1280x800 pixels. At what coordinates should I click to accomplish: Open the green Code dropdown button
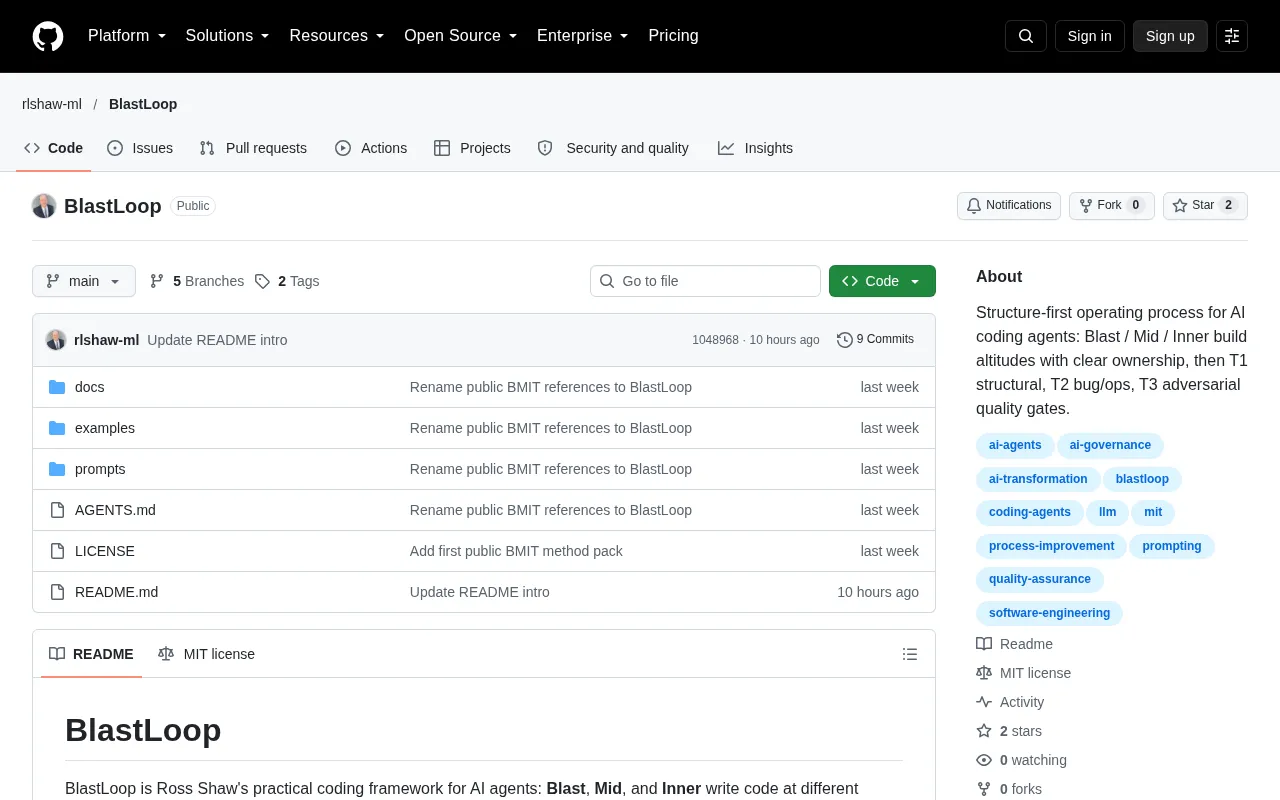click(x=882, y=281)
